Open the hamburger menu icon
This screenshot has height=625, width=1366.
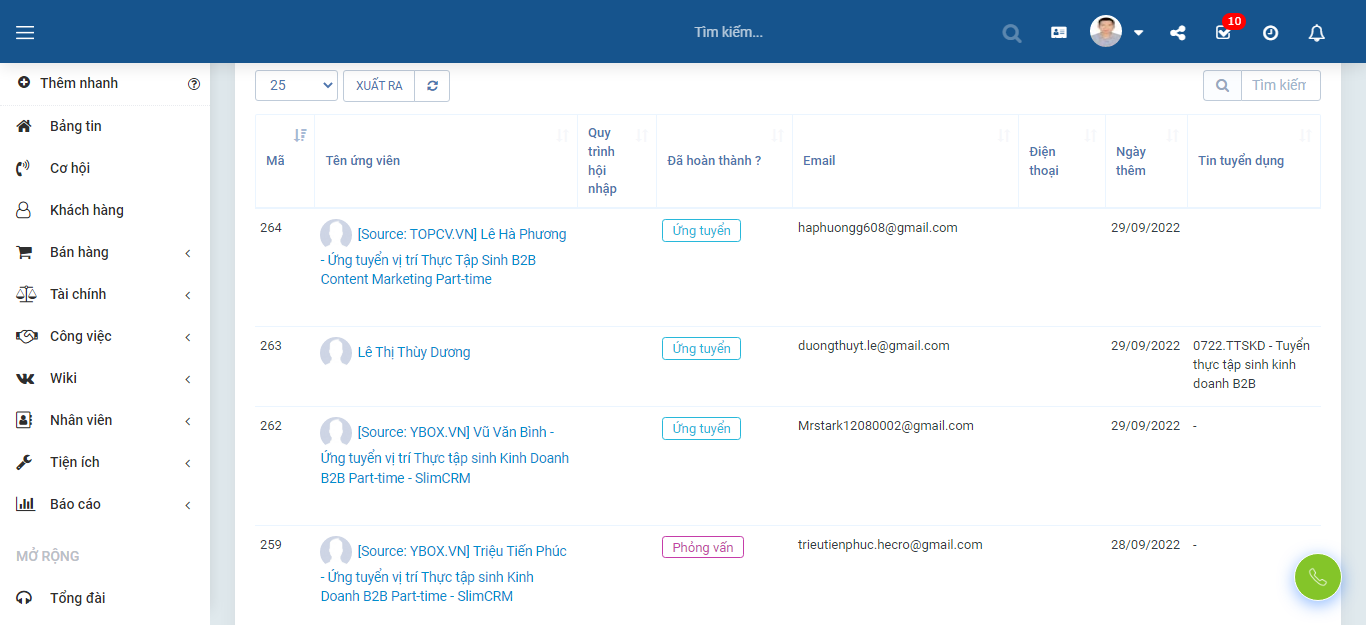25,33
